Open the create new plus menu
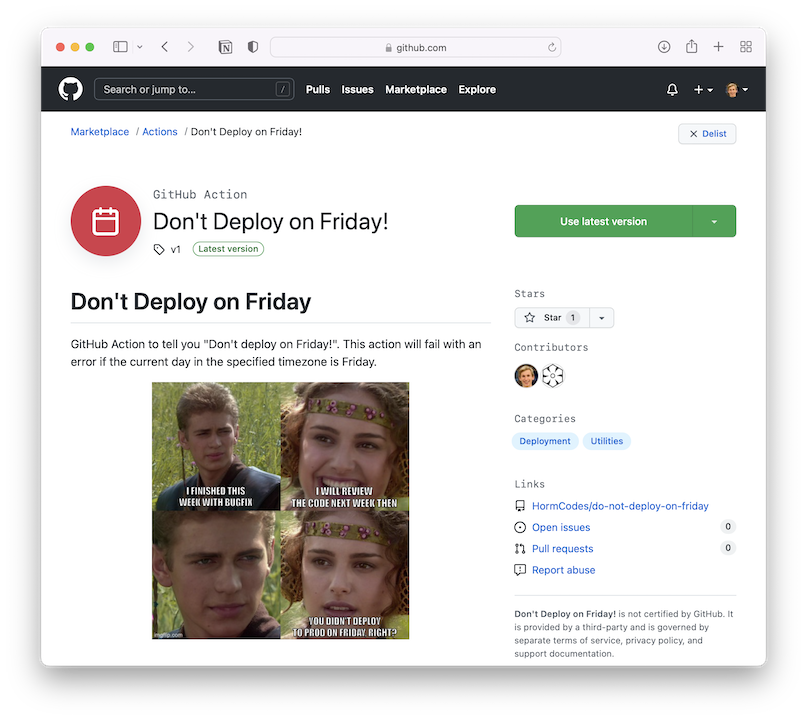Screen dimensions: 807x720 coord(703,90)
